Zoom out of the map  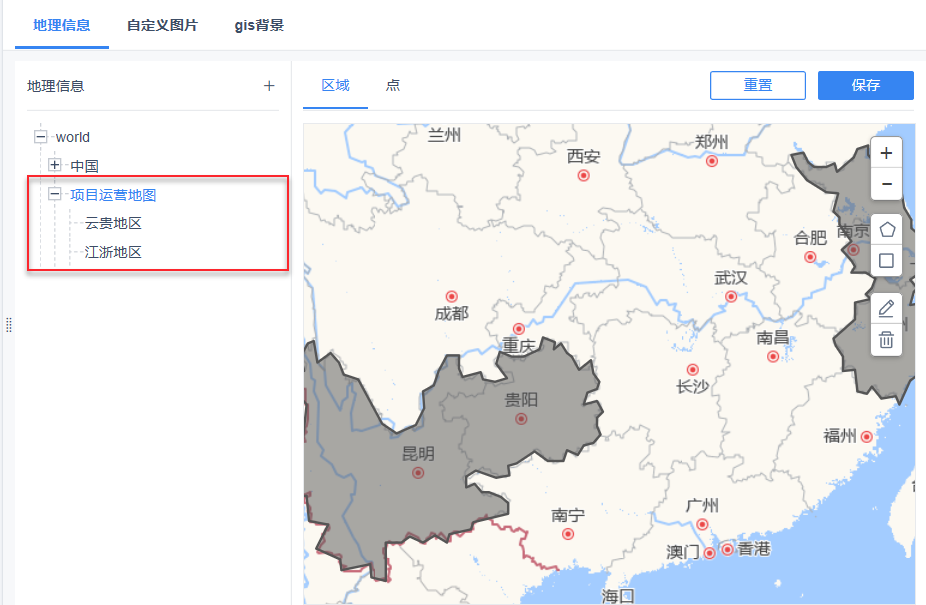(x=886, y=184)
